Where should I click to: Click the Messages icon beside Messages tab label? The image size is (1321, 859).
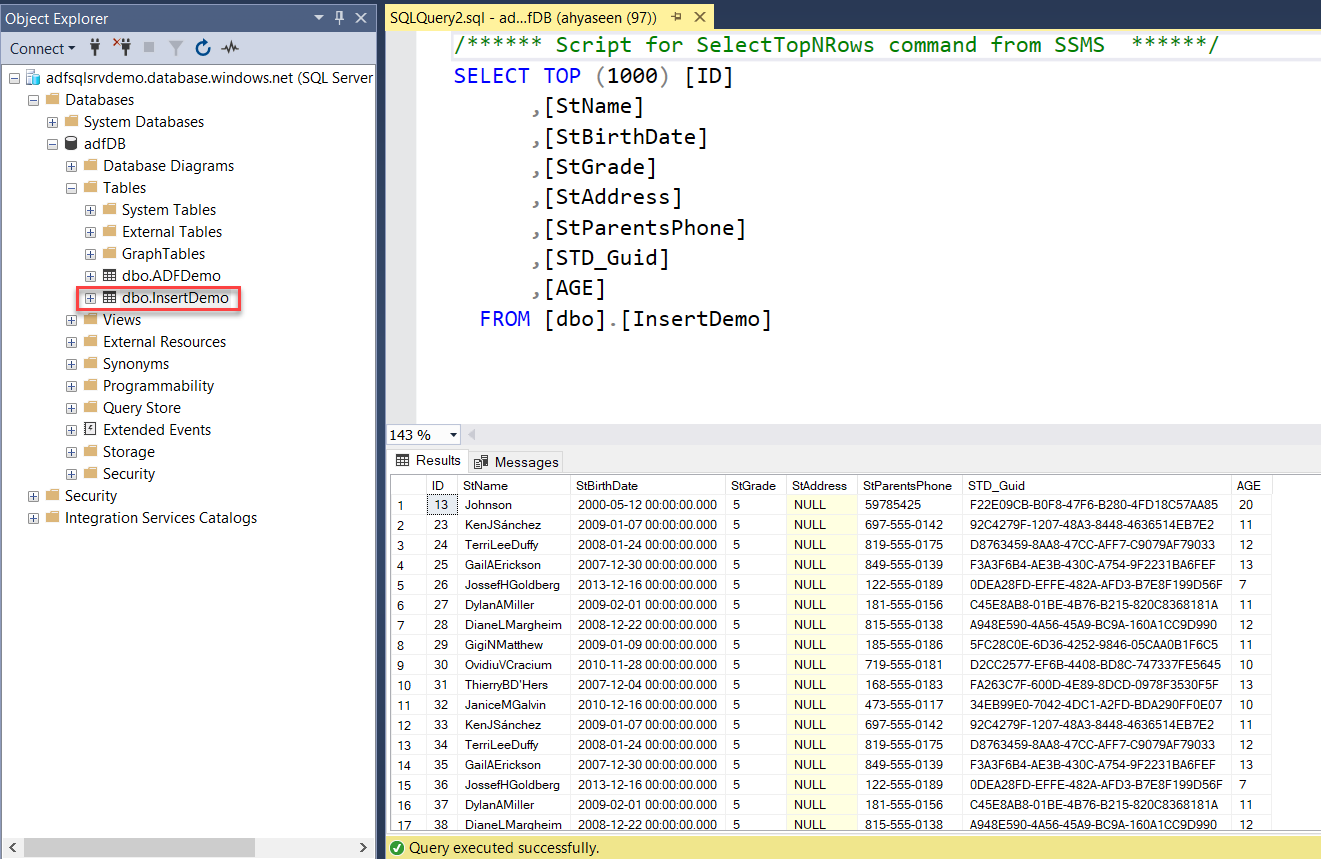(481, 461)
